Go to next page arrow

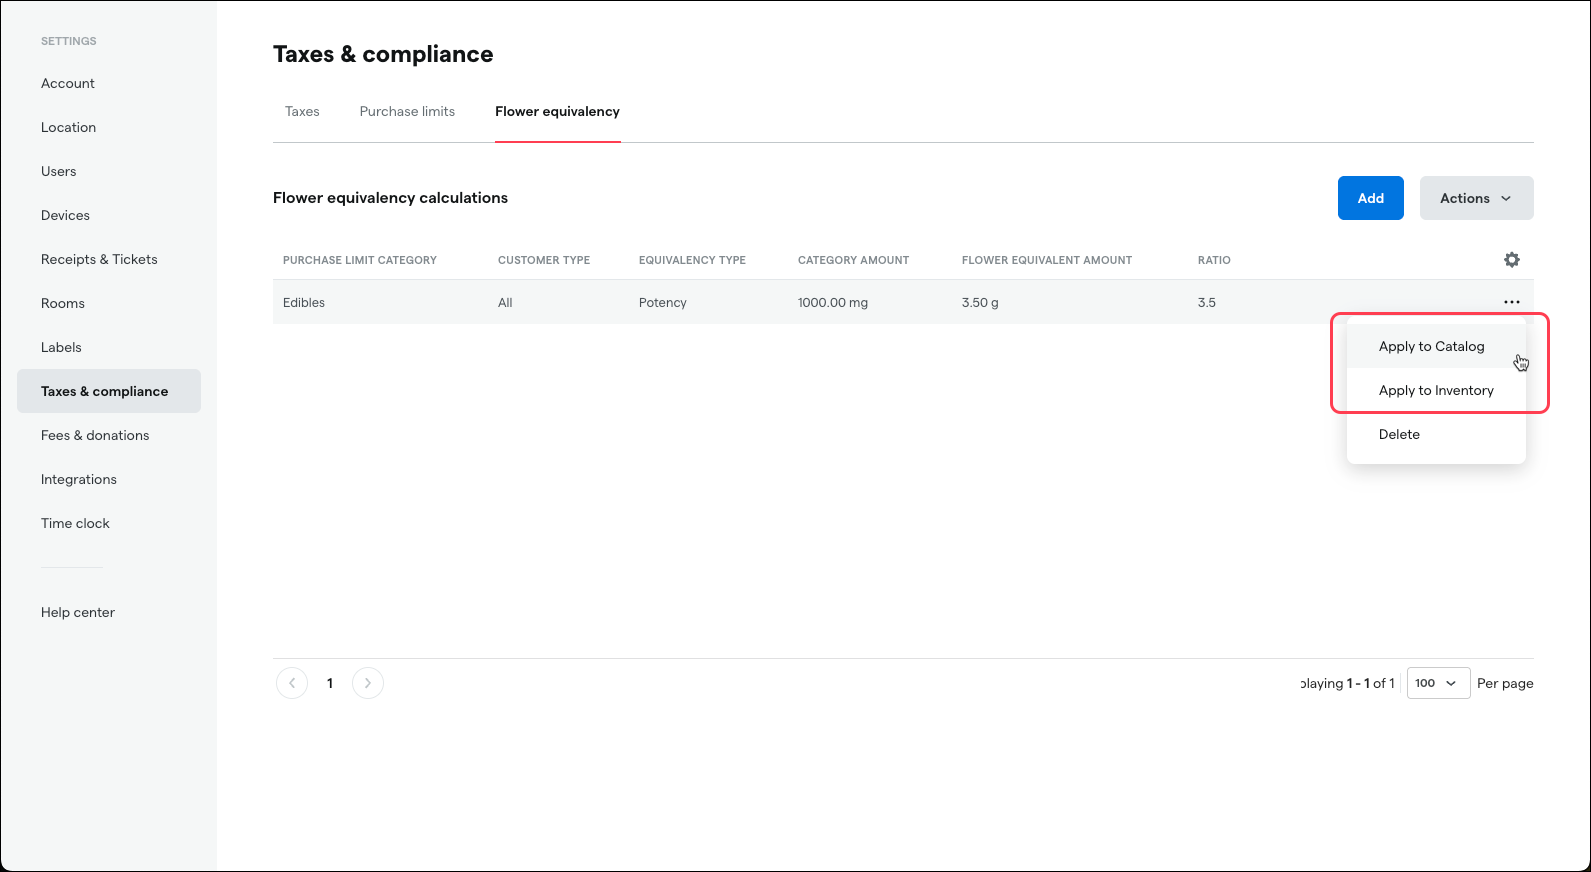368,683
